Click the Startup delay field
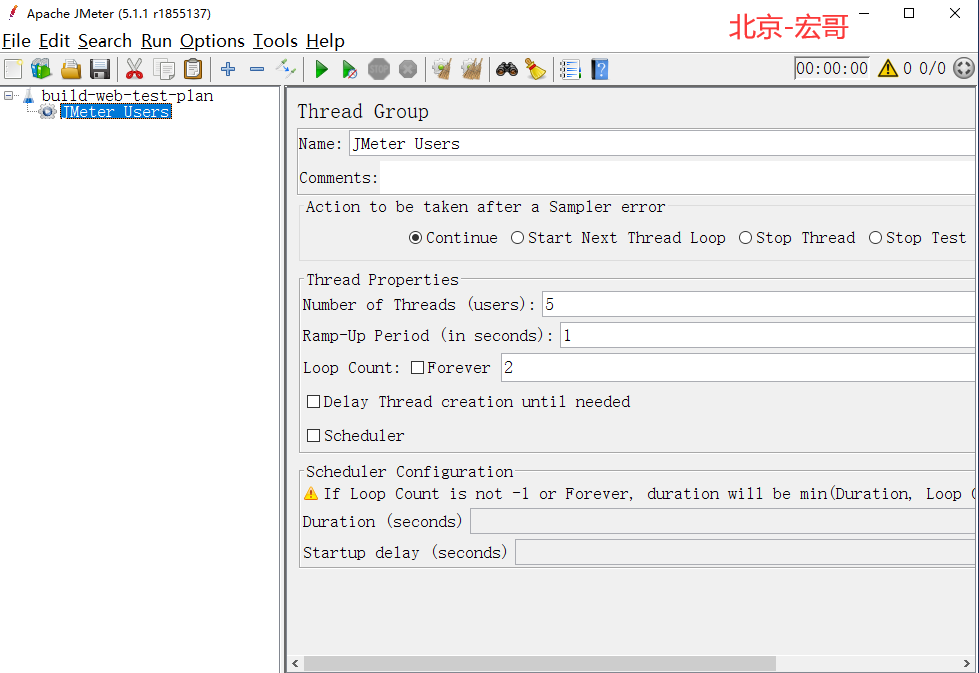Viewport: 979px width, 673px height. point(745,553)
